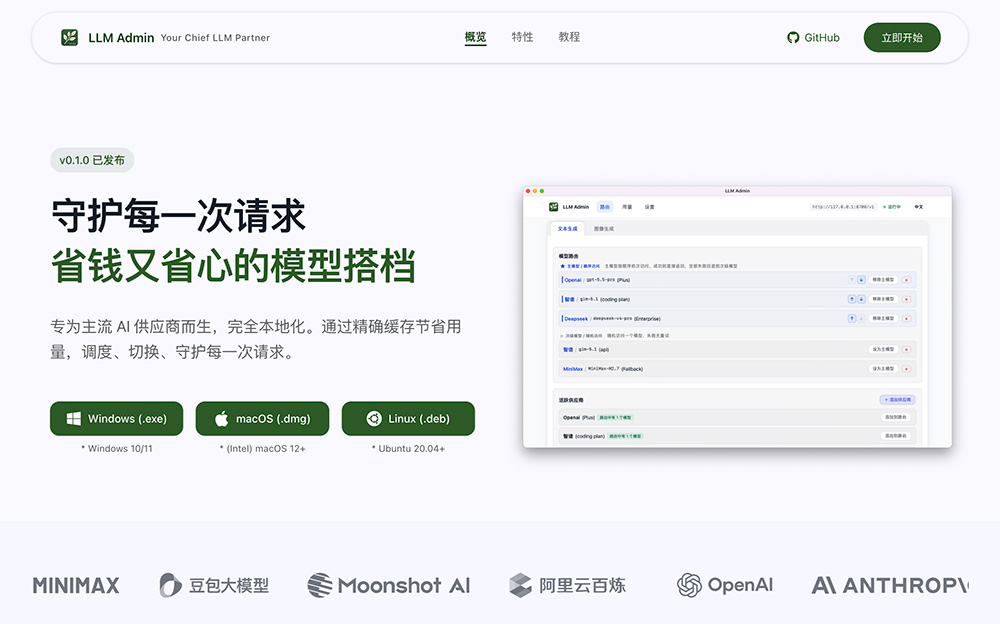
Task: Download the macOS (.dmg) installer
Action: coord(262,419)
